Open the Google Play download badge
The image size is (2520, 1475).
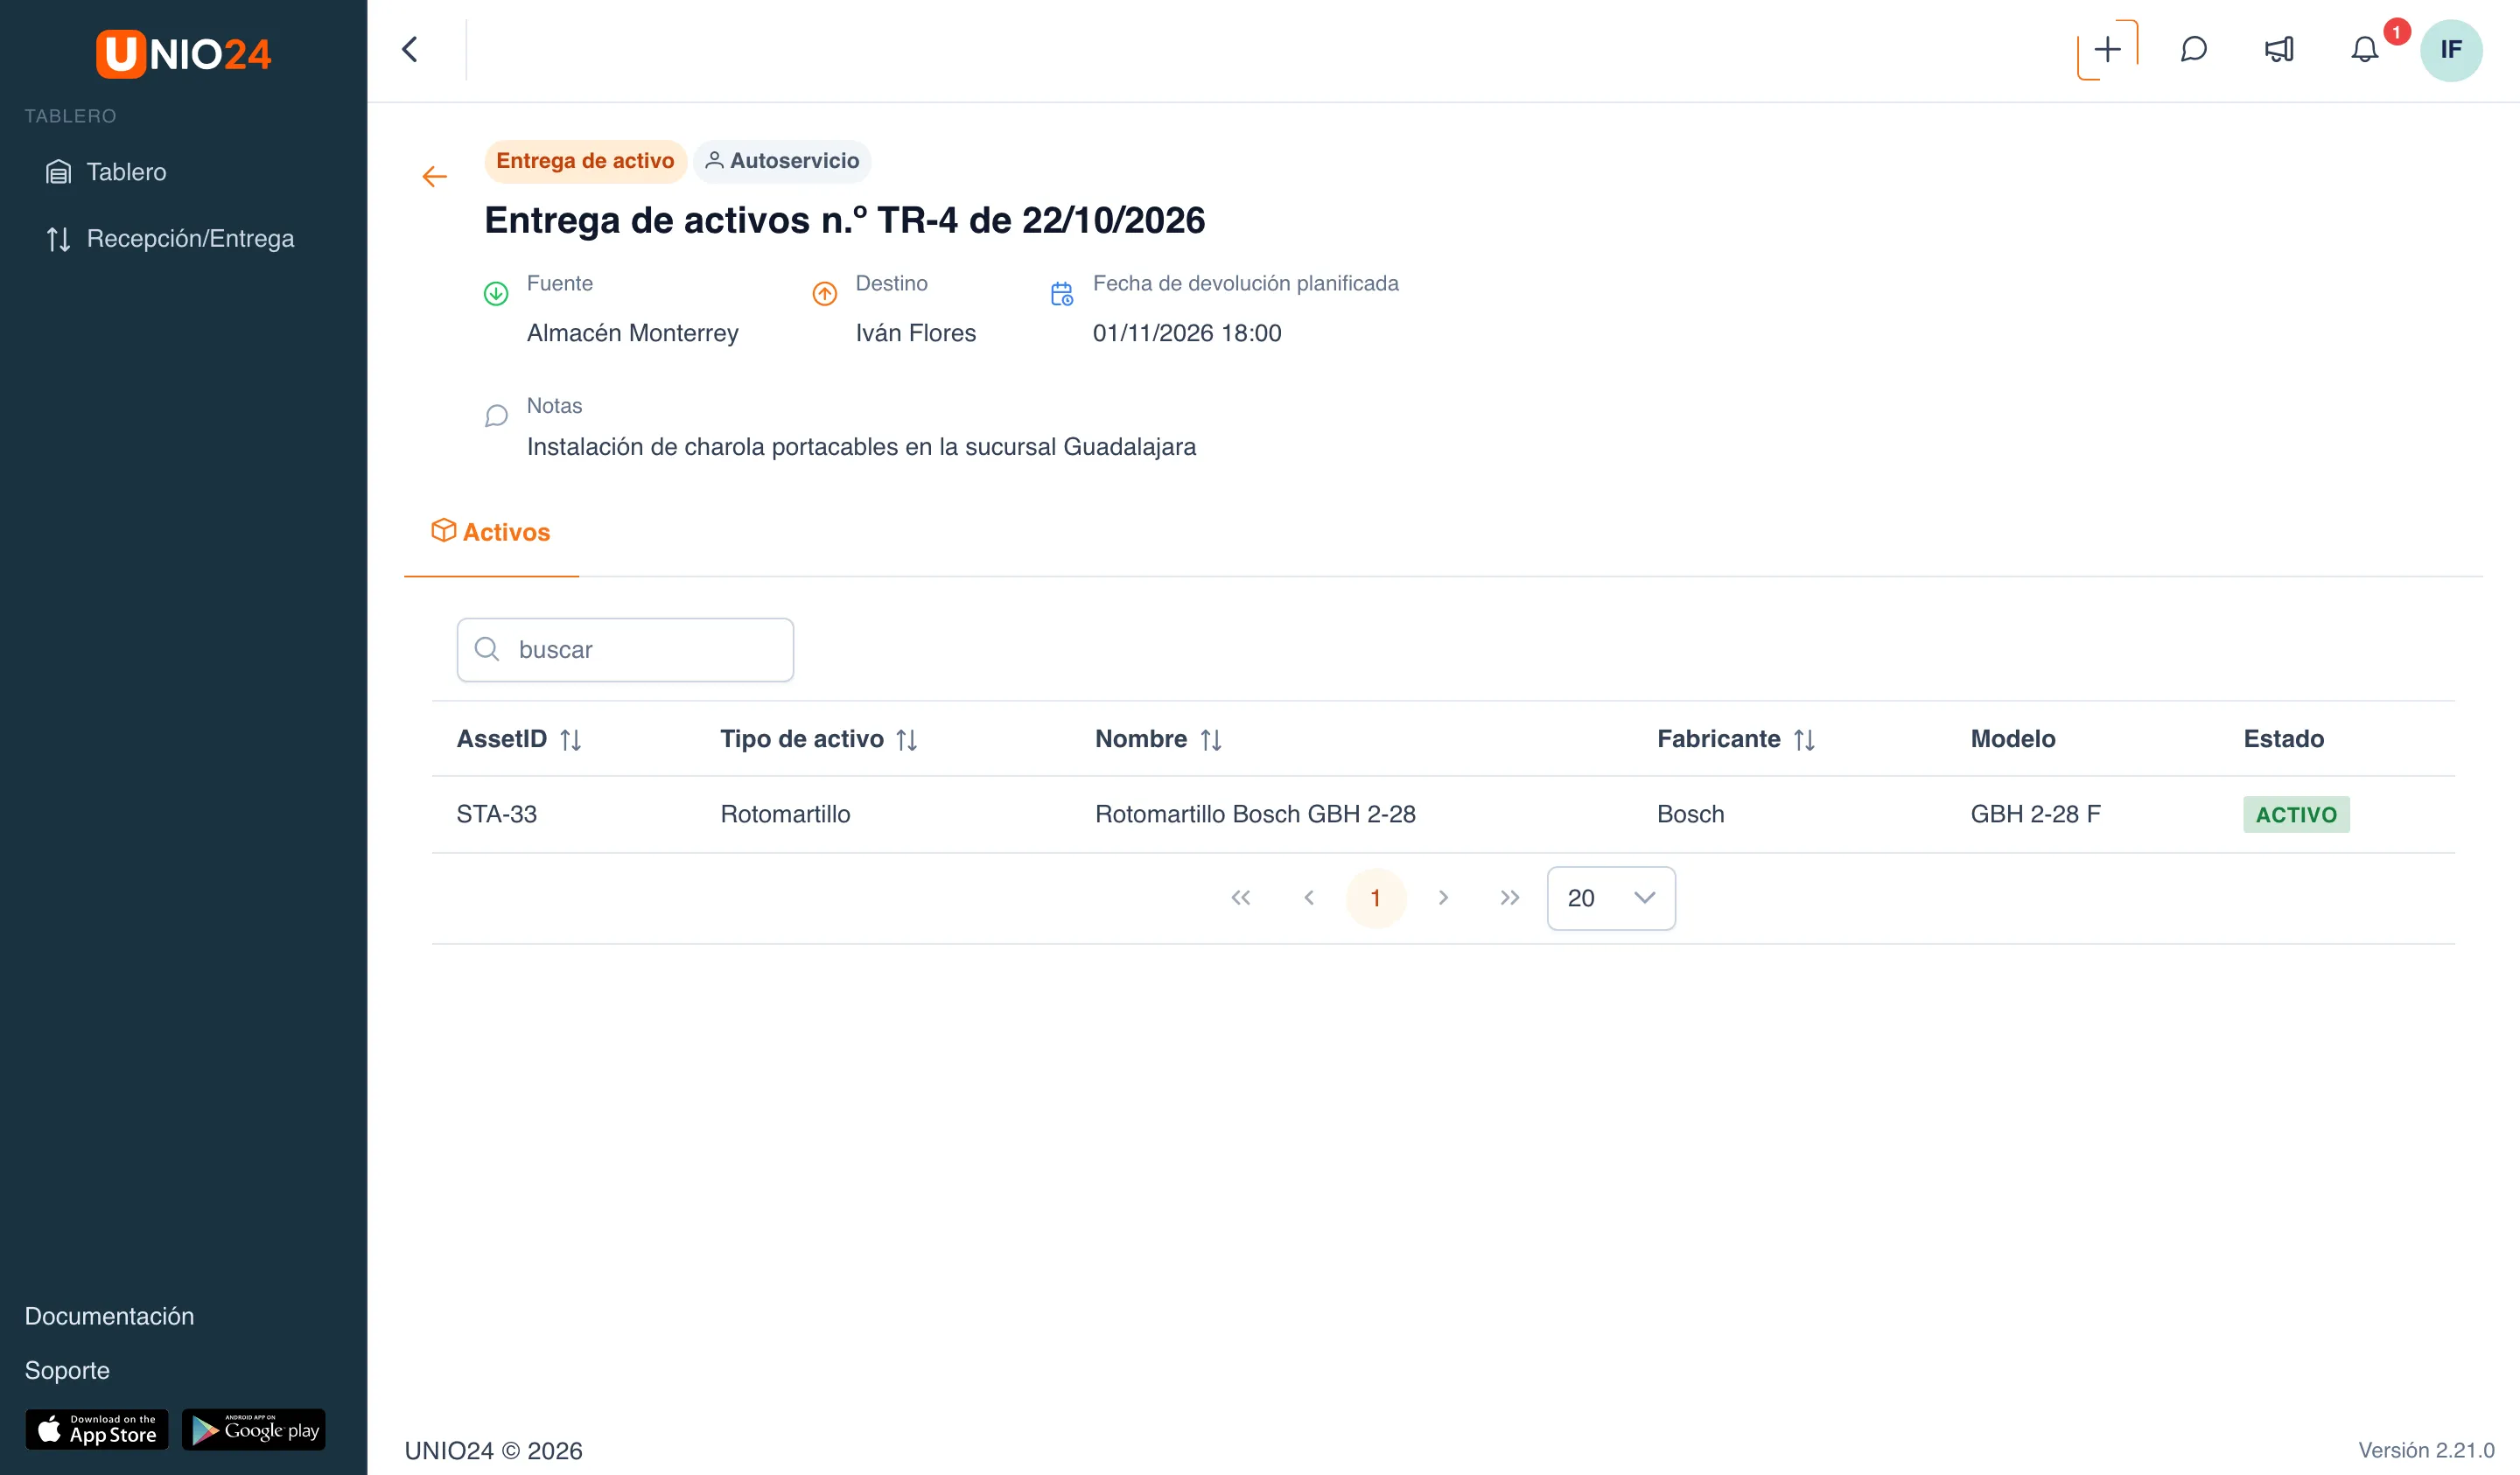click(254, 1430)
